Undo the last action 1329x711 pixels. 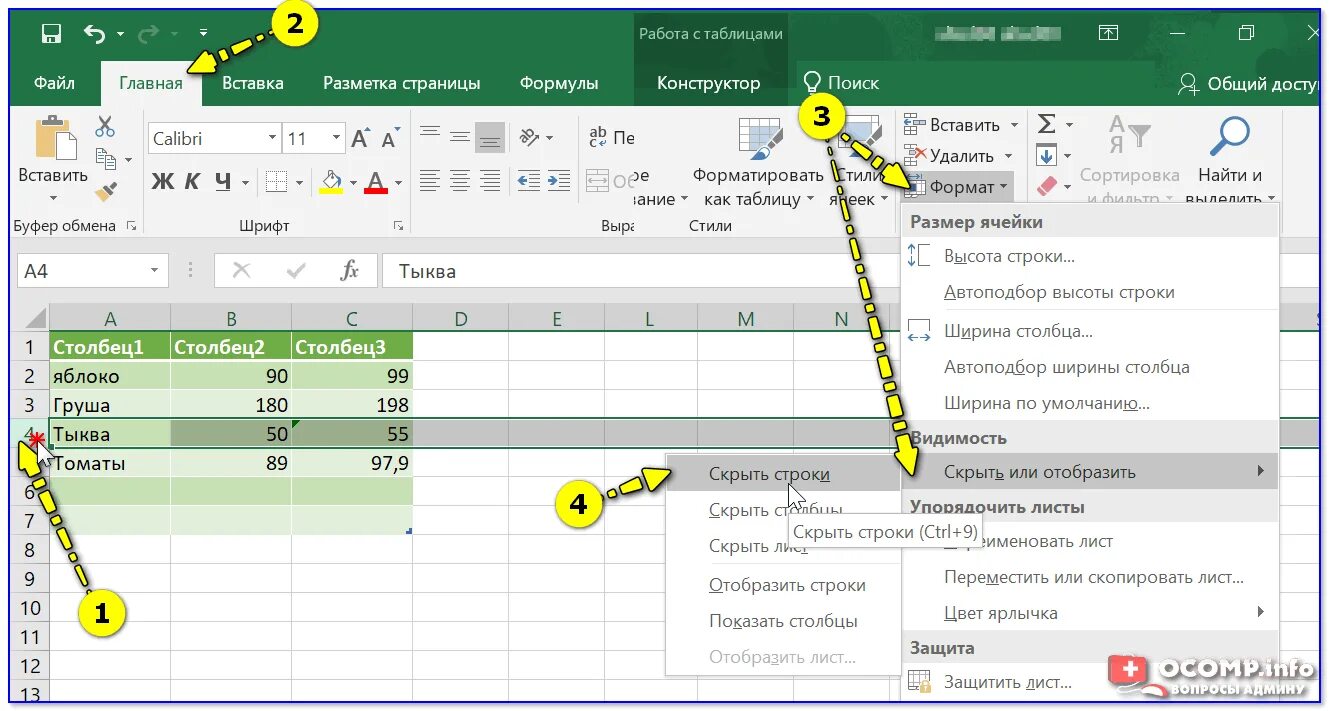95,34
